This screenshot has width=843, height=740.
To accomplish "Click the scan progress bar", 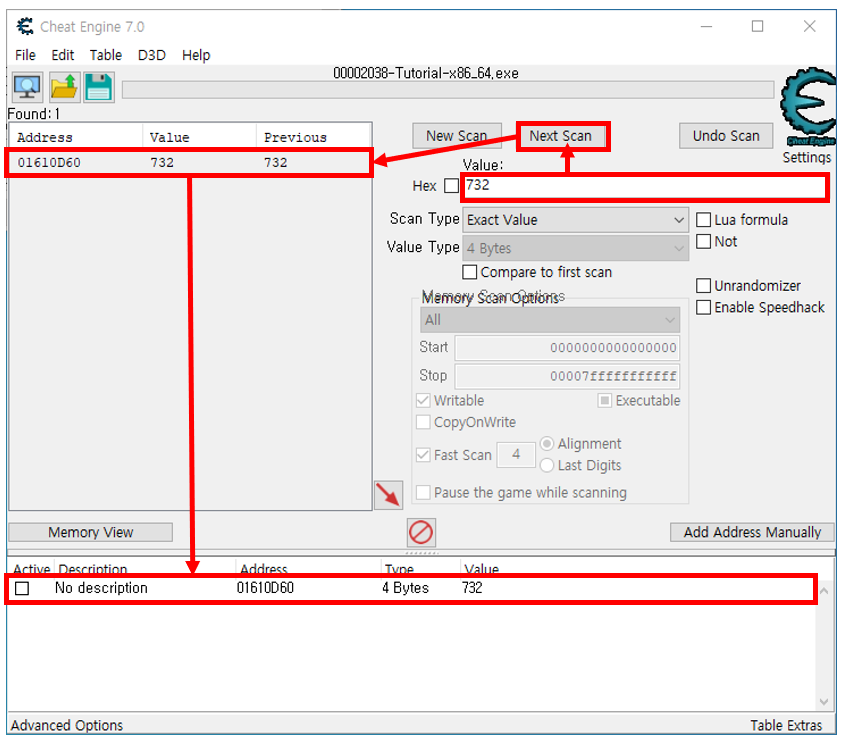I will click(448, 90).
